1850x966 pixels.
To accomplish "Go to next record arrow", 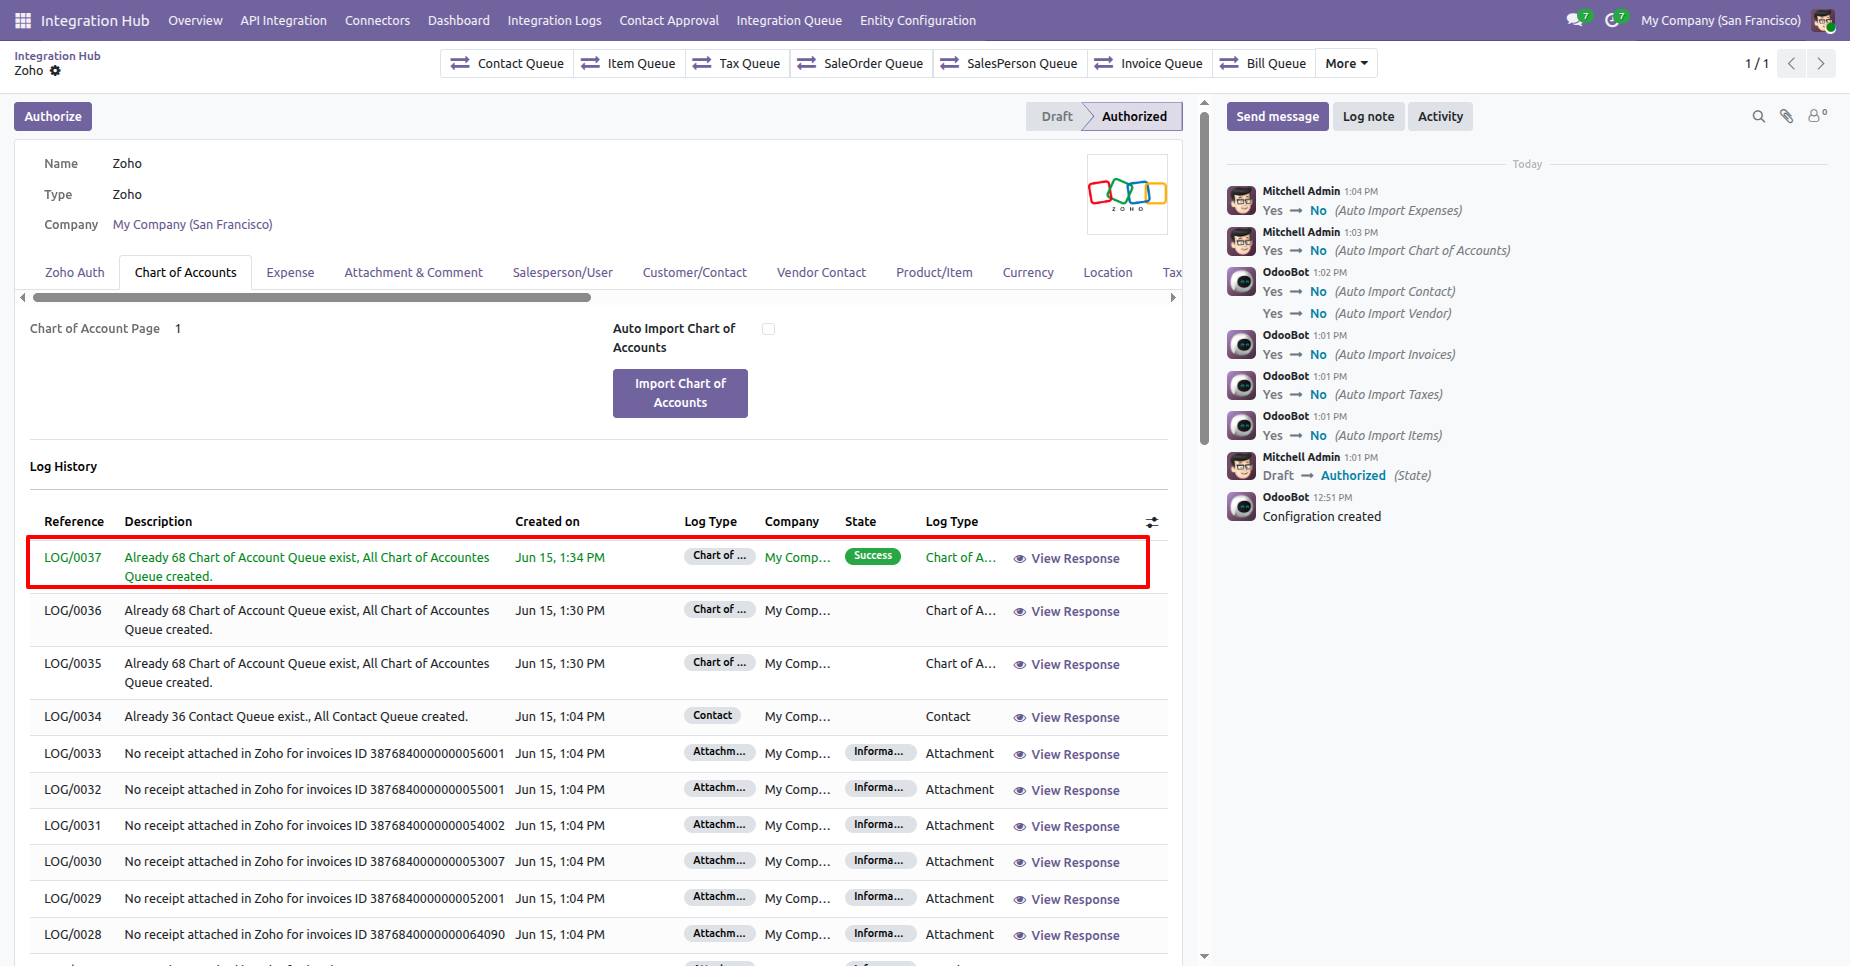I will tap(1821, 63).
